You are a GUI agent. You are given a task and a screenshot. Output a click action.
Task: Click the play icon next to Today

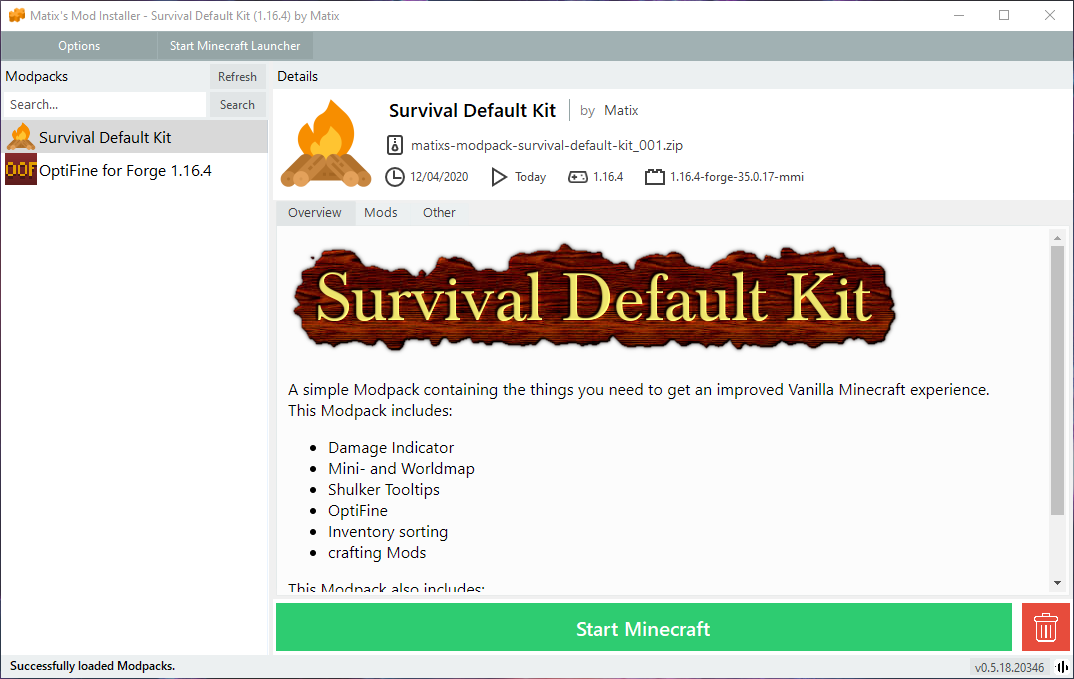(x=497, y=176)
